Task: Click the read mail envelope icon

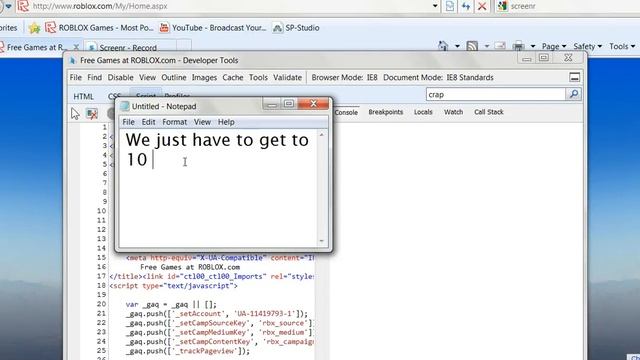Action: (x=500, y=46)
